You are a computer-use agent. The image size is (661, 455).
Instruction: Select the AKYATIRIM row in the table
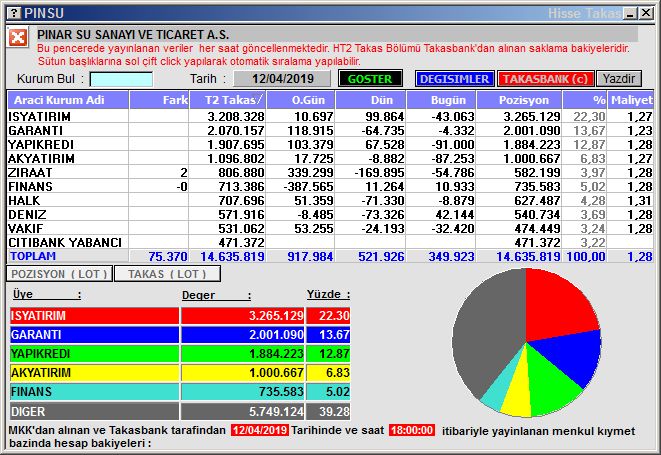click(x=330, y=158)
